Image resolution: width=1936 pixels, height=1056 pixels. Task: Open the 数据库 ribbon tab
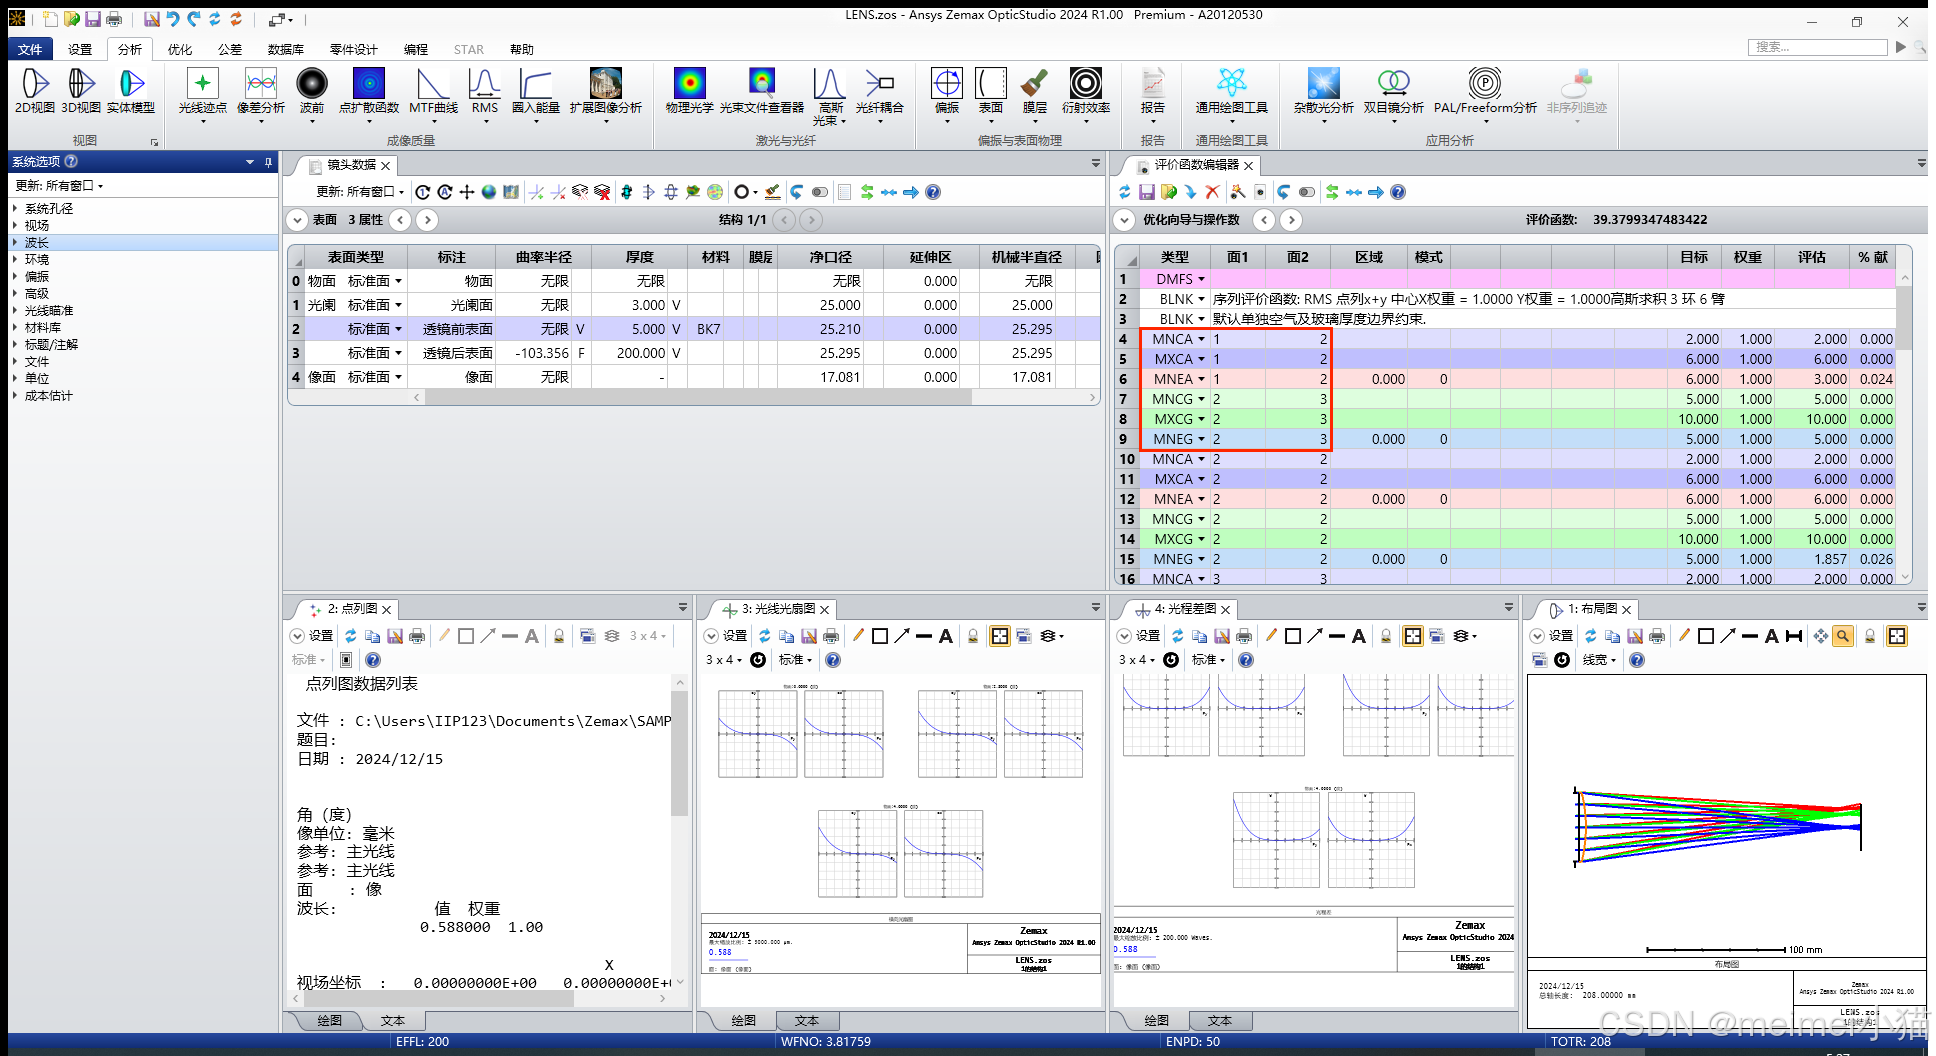(x=286, y=49)
